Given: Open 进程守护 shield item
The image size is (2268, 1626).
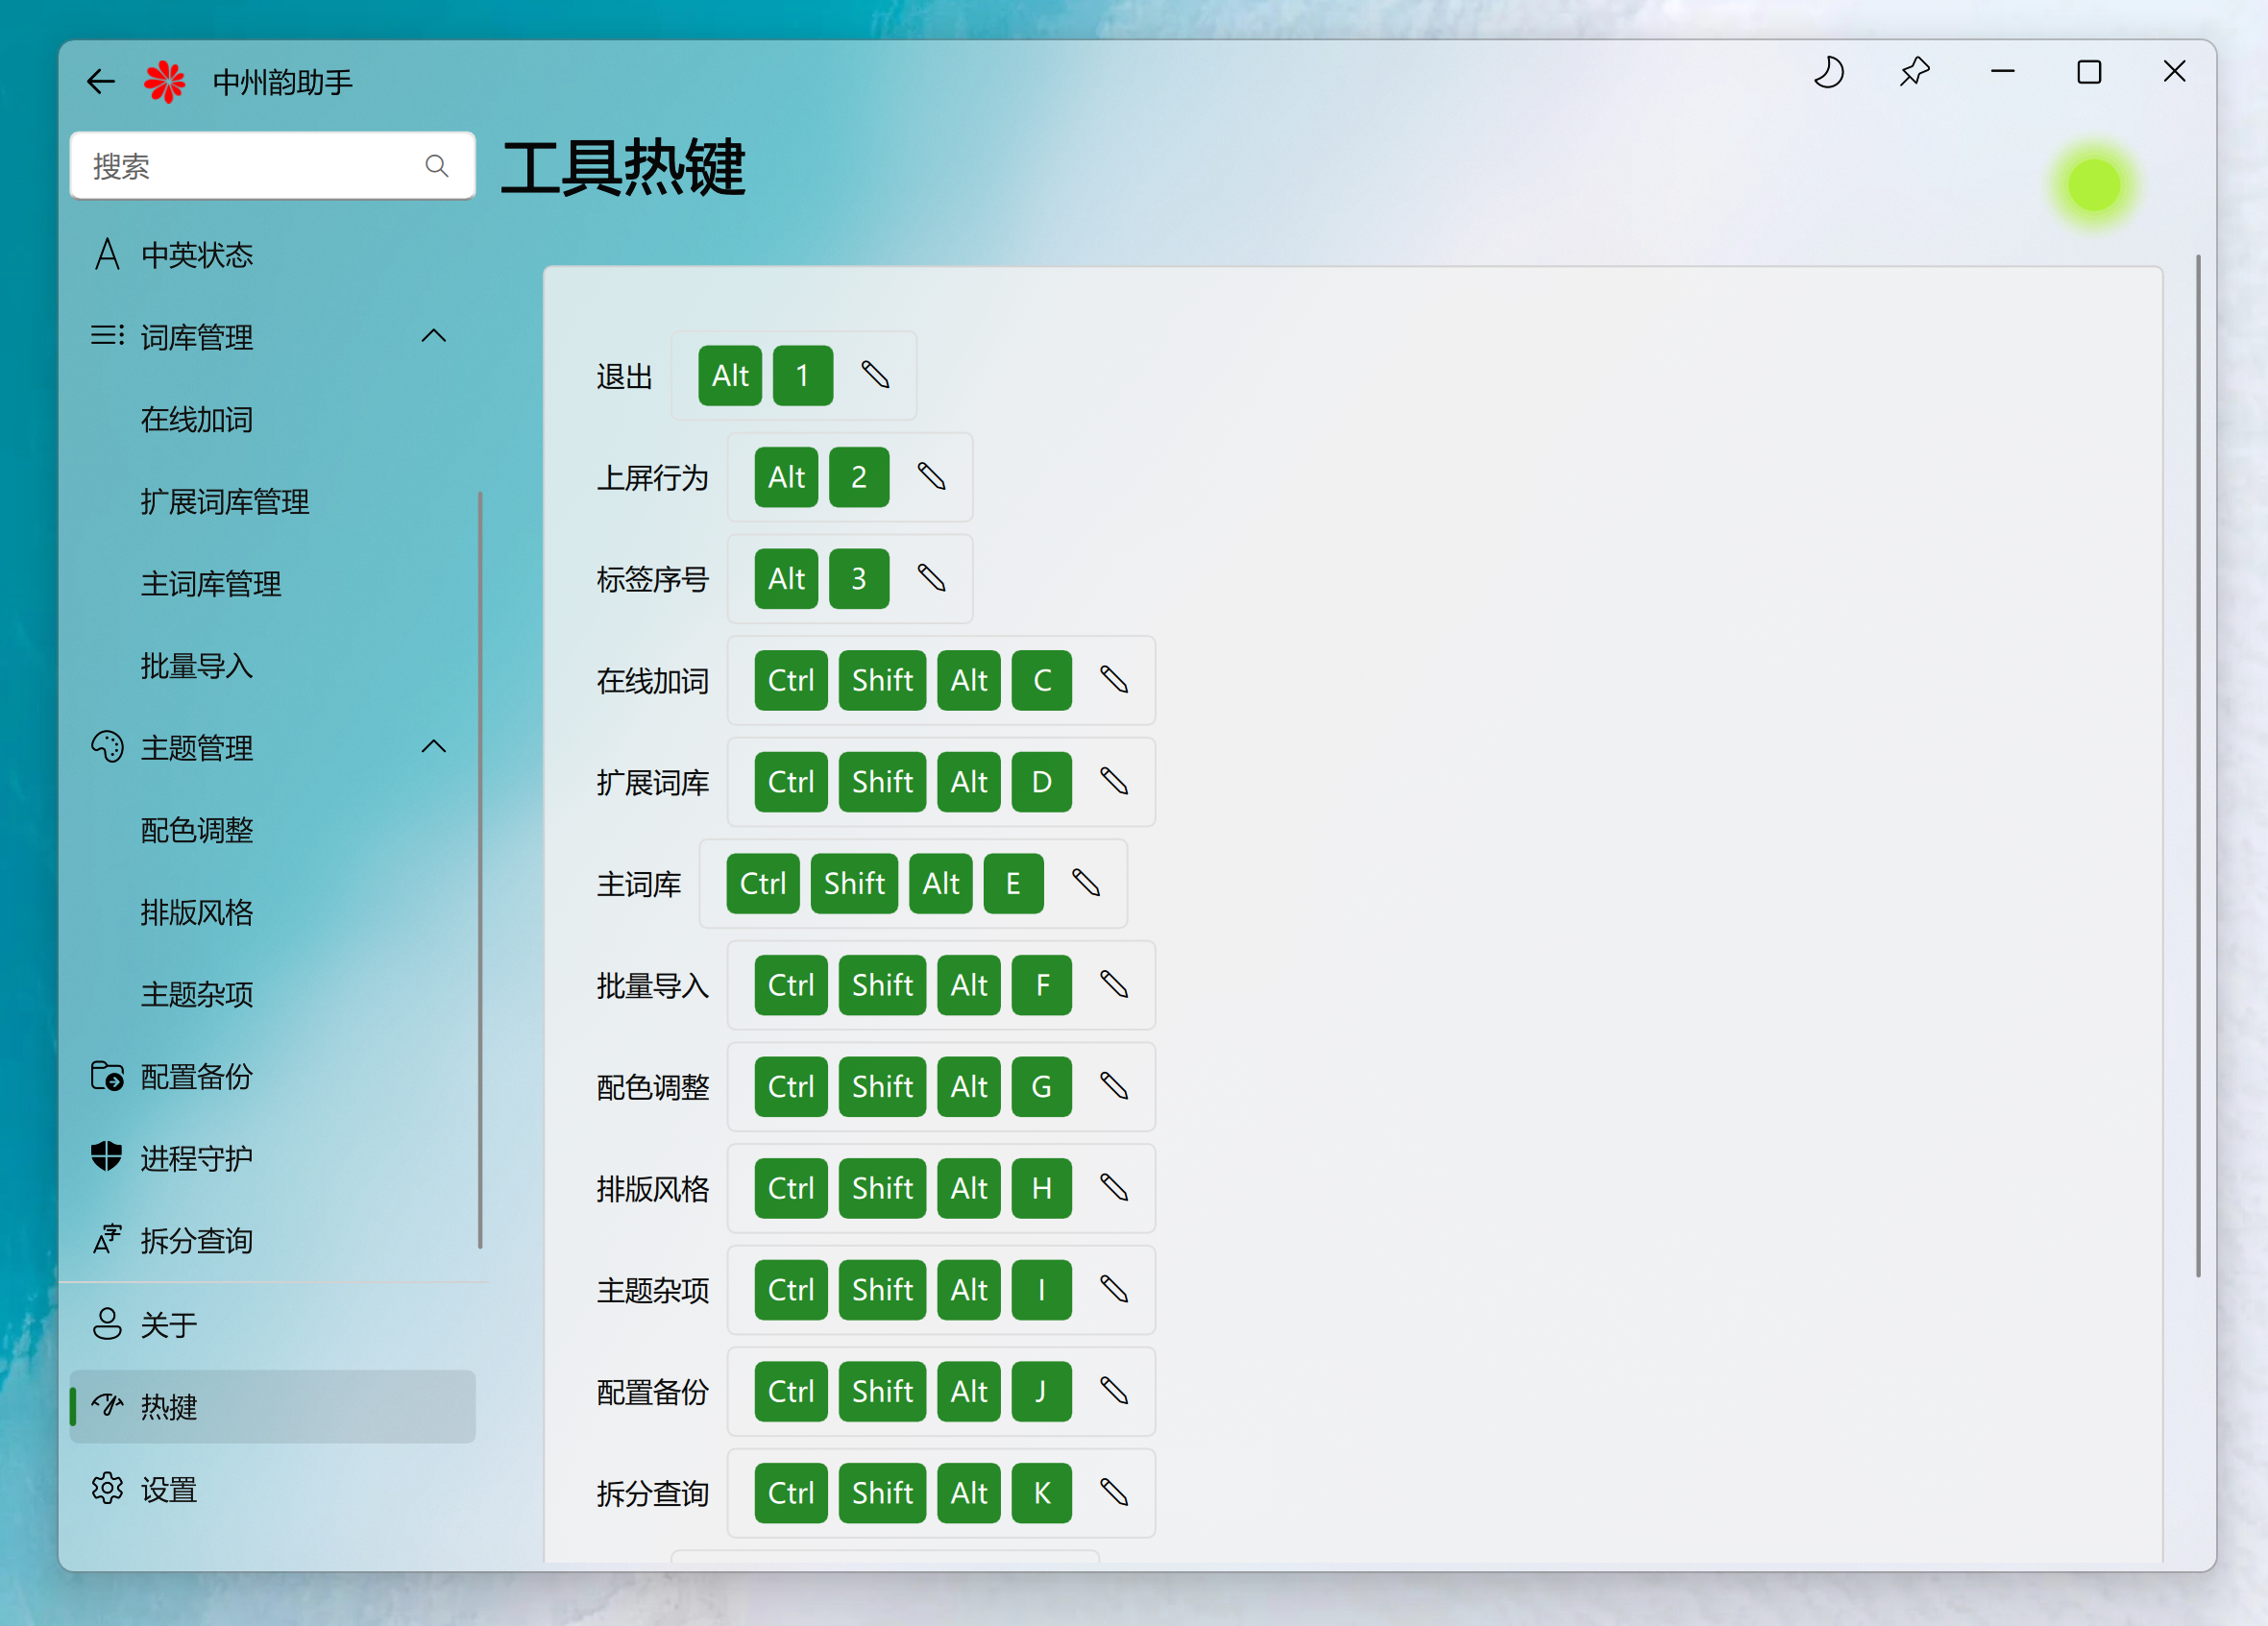Looking at the screenshot, I should click(196, 1159).
